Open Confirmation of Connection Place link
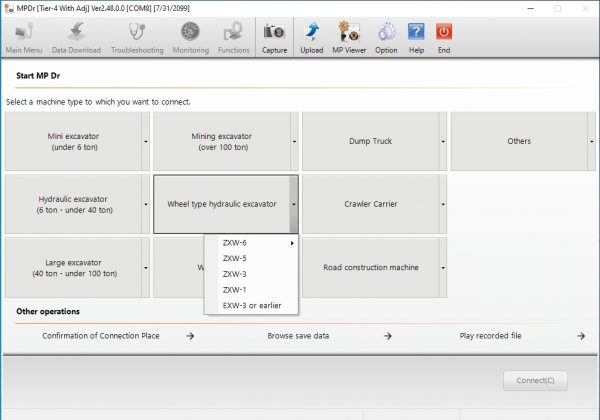 (101, 336)
